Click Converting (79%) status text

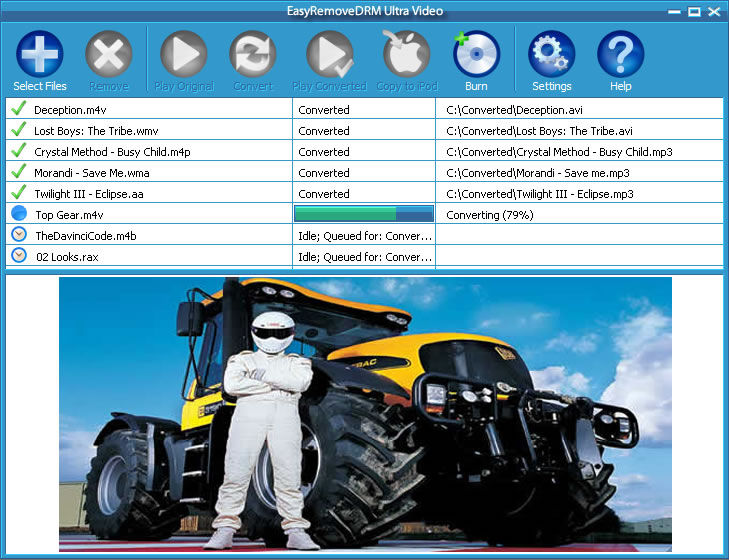click(490, 215)
